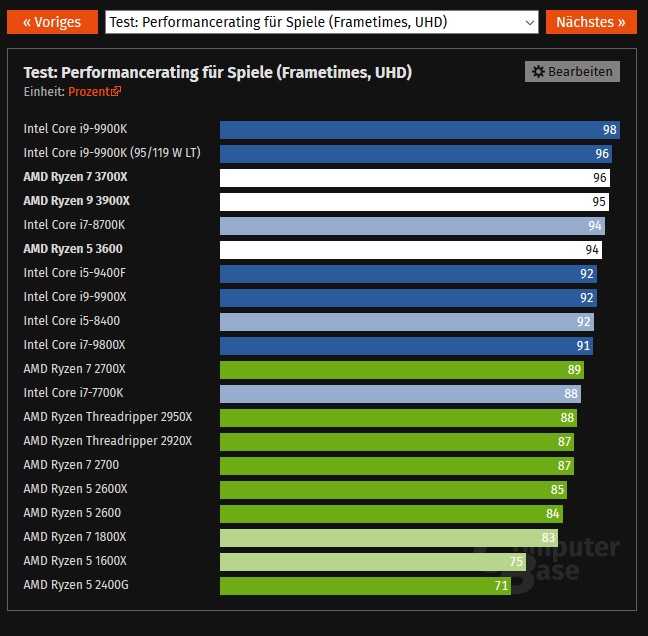Click the external link icon next to Prozent
This screenshot has width=648, height=636.
coord(116,91)
